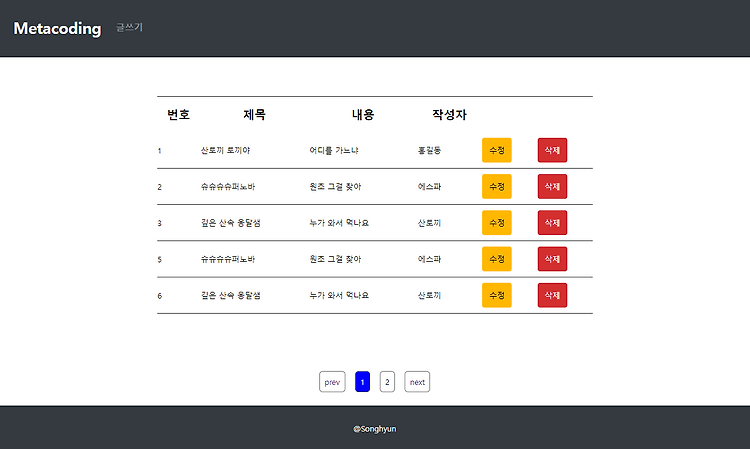Click the number 1 cell in table
The image size is (750, 449).
(159, 151)
